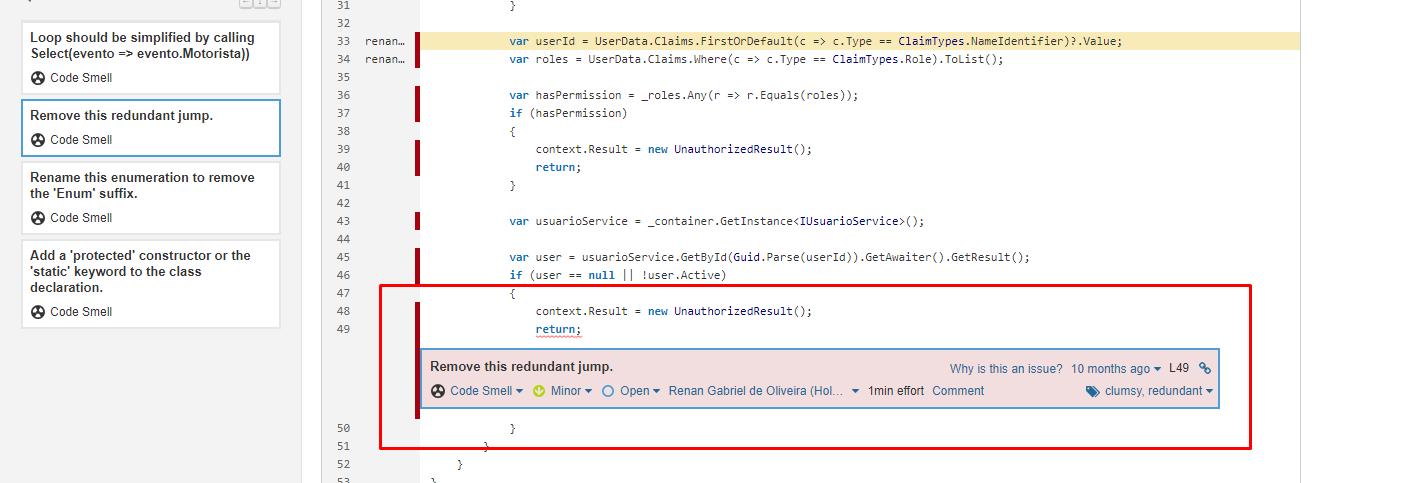Change assignee Renan Gabriel de Oliveira dropdown
The width and height of the screenshot is (1411, 483).
click(x=763, y=391)
